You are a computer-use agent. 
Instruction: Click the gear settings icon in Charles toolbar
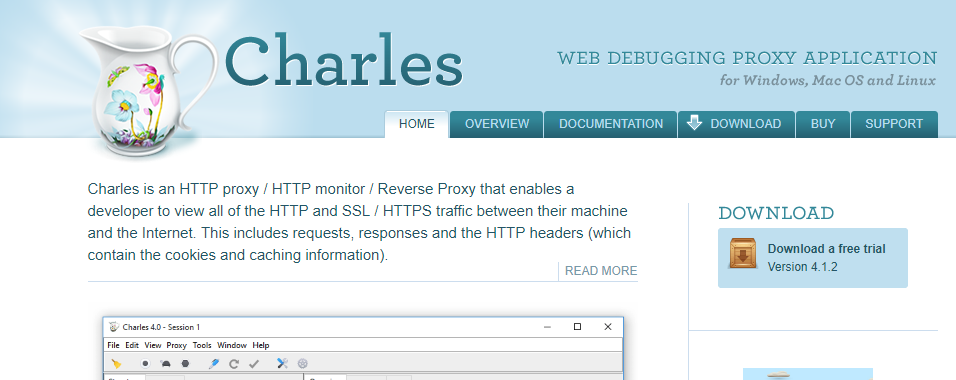click(x=302, y=364)
